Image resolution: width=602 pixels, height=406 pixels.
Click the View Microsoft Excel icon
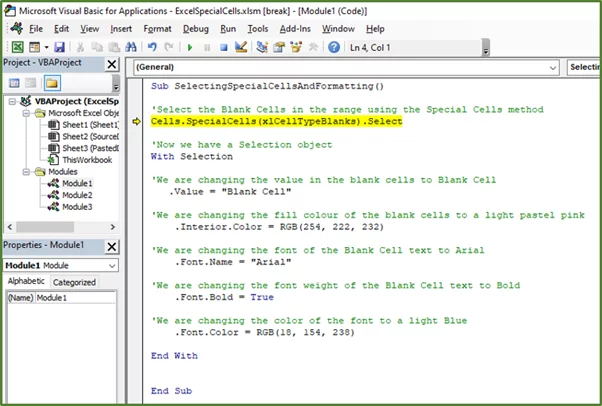(17, 47)
